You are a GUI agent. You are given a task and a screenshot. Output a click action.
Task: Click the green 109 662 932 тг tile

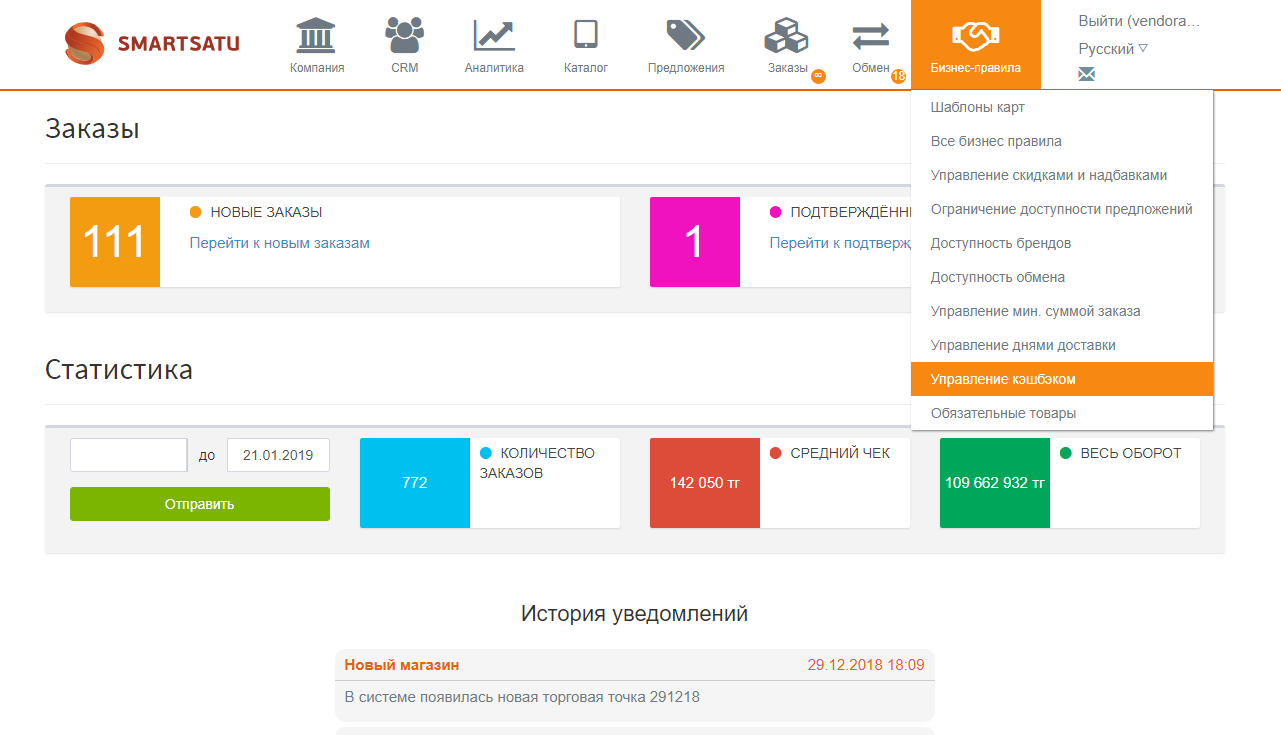point(995,483)
